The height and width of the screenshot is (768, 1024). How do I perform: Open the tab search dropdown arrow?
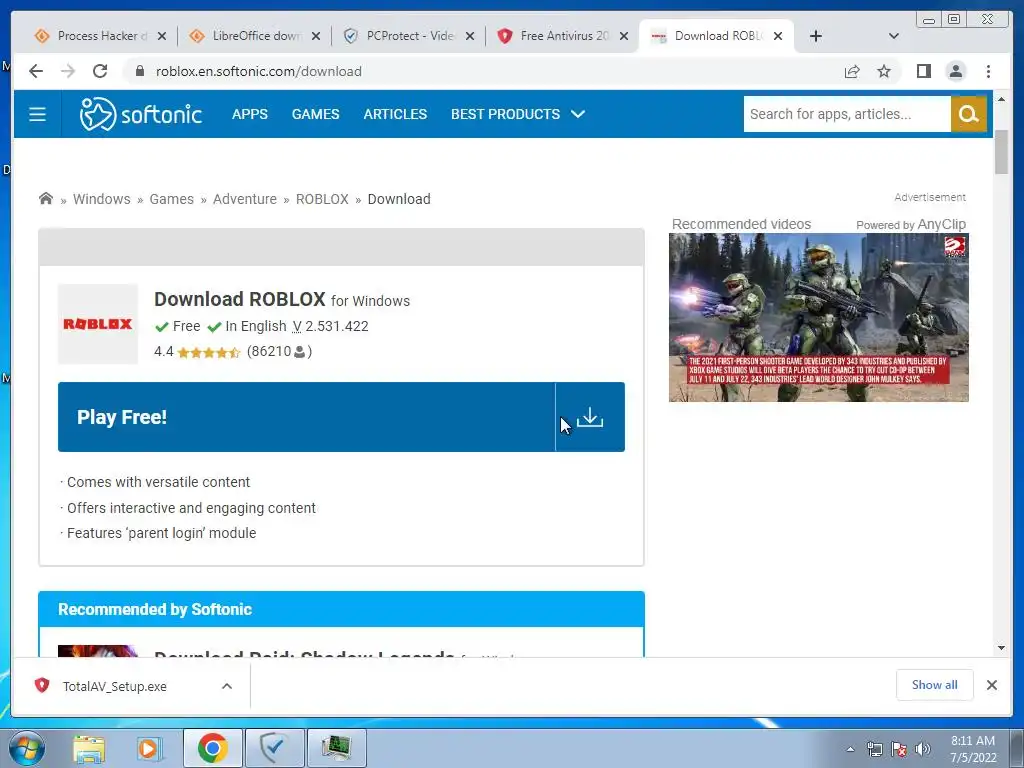(x=894, y=36)
